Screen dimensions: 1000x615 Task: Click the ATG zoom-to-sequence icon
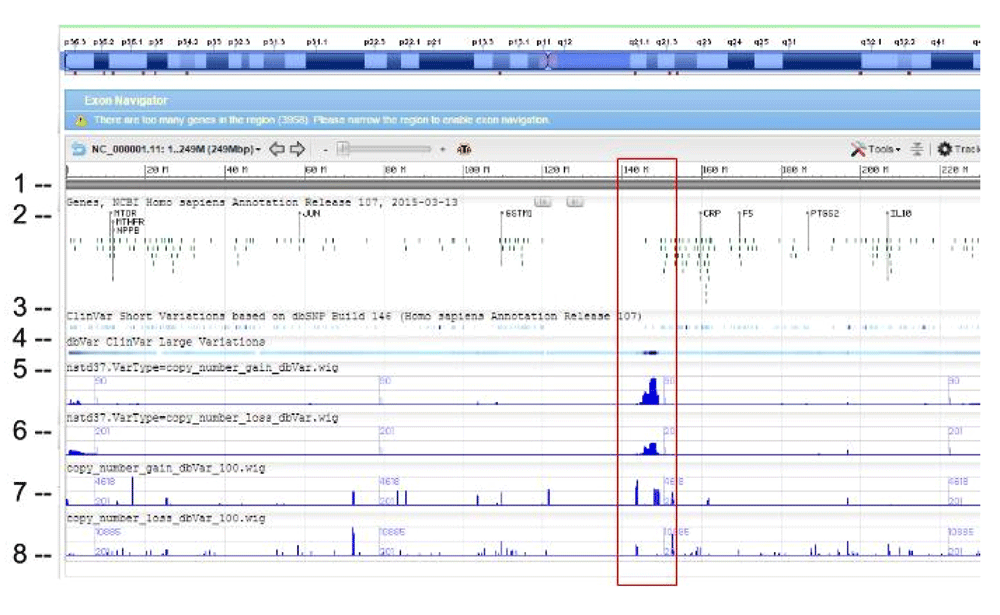[464, 149]
